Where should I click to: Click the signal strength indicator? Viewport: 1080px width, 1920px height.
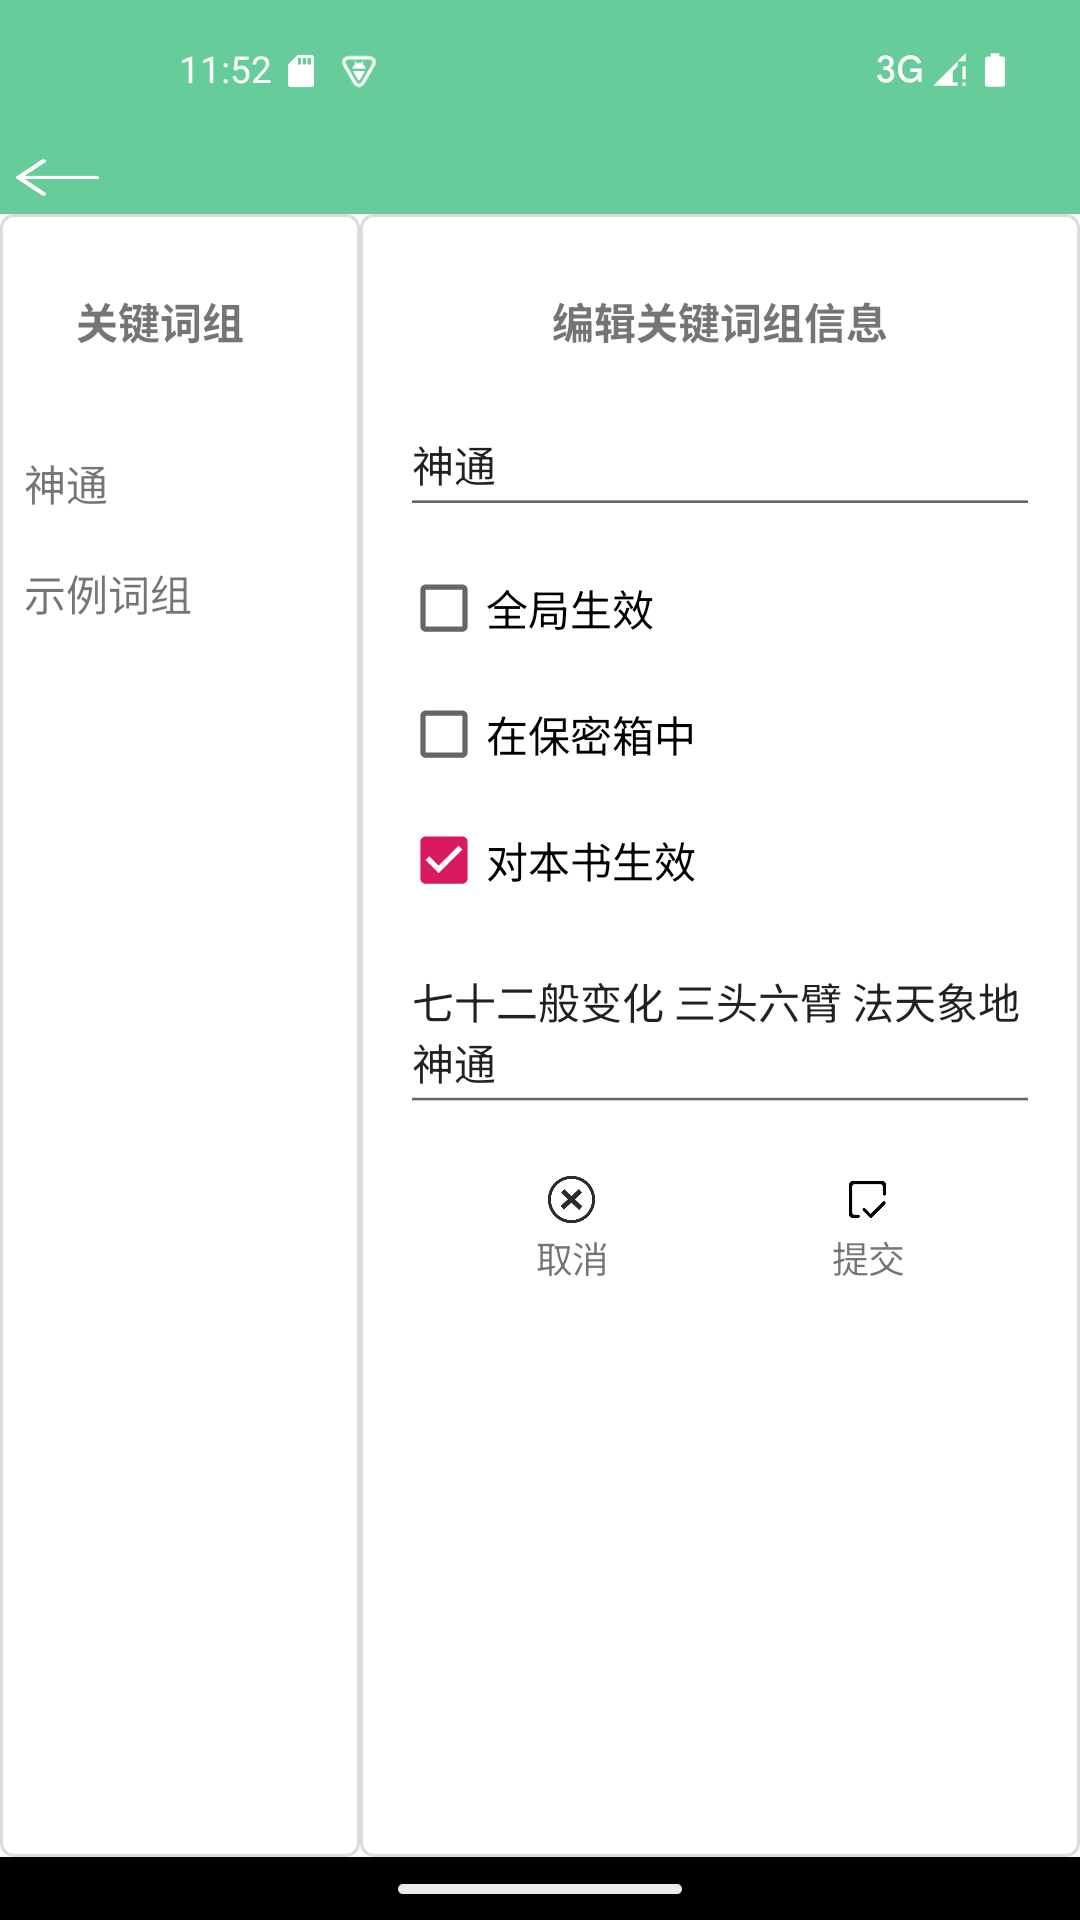[x=947, y=70]
